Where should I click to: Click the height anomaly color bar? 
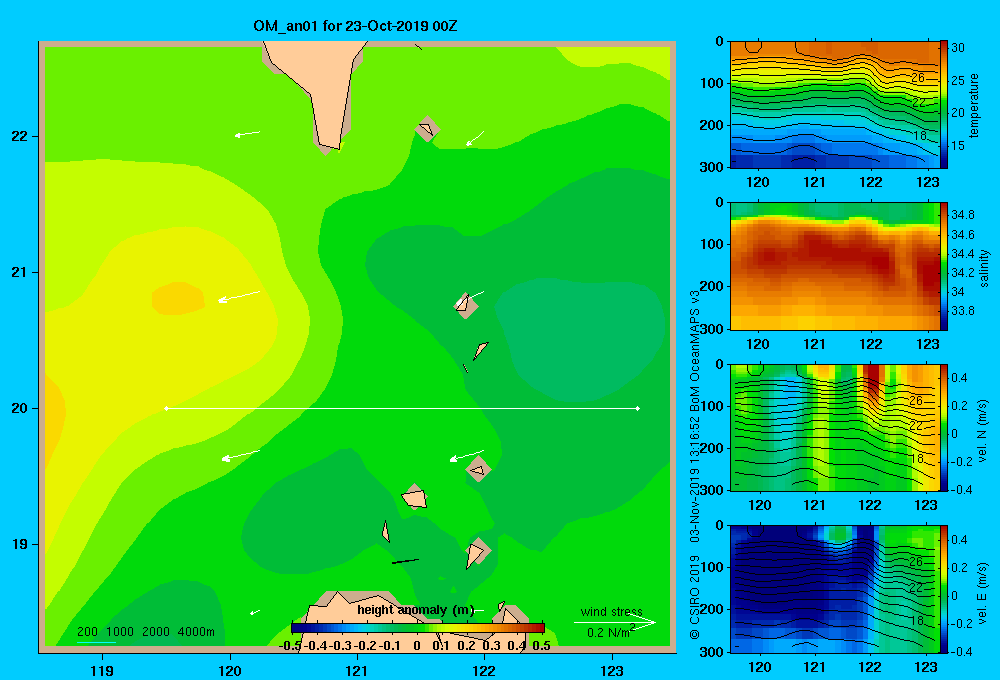[x=418, y=628]
